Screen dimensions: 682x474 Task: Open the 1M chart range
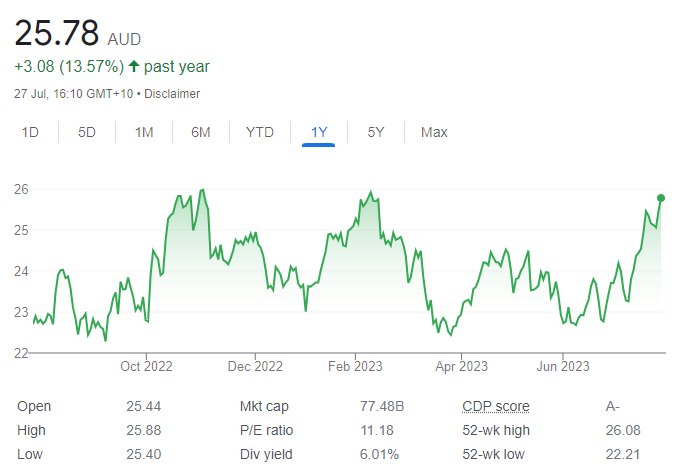pos(144,132)
